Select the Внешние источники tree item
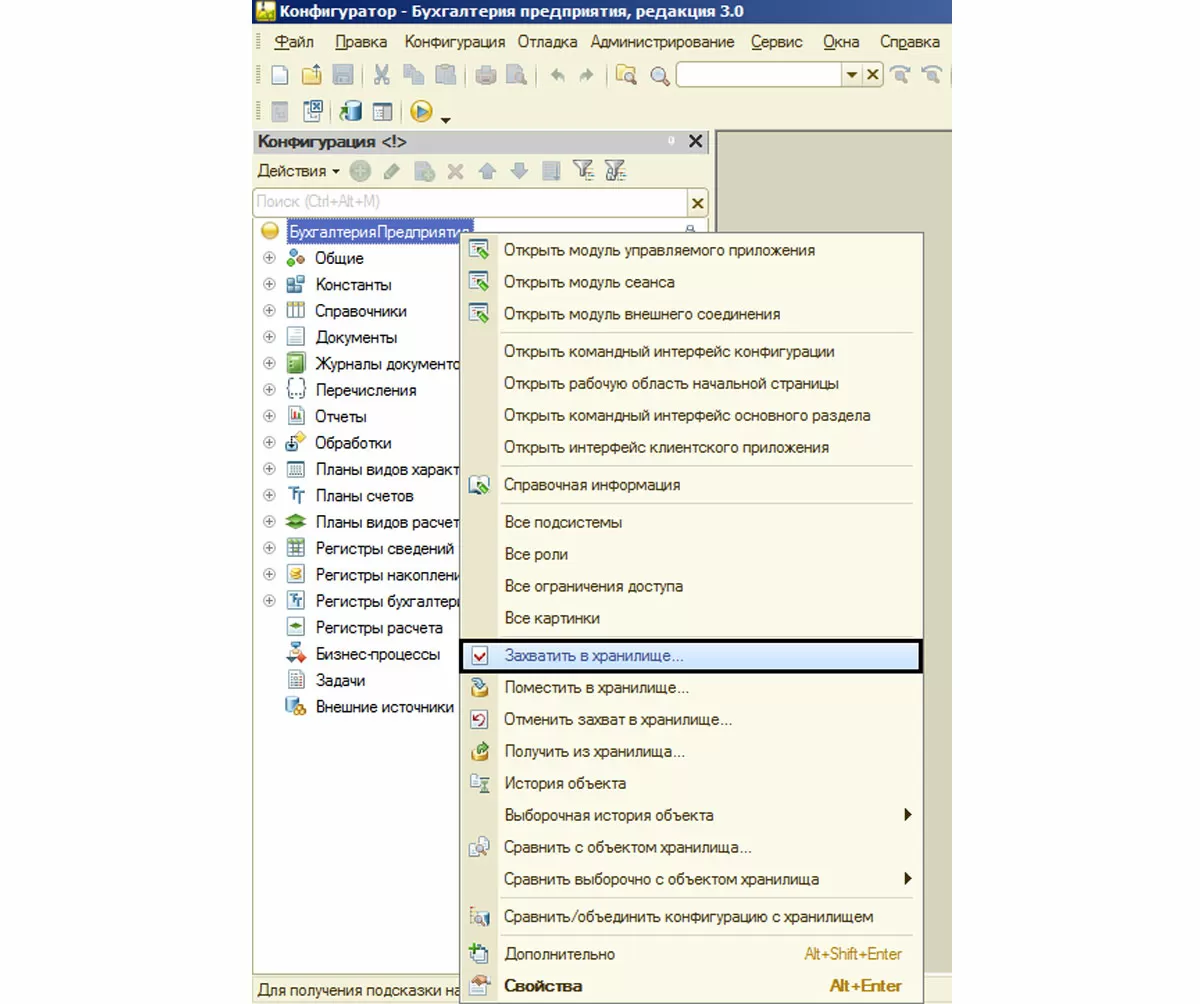Screen dimensions: 1200x1004 tap(384, 707)
